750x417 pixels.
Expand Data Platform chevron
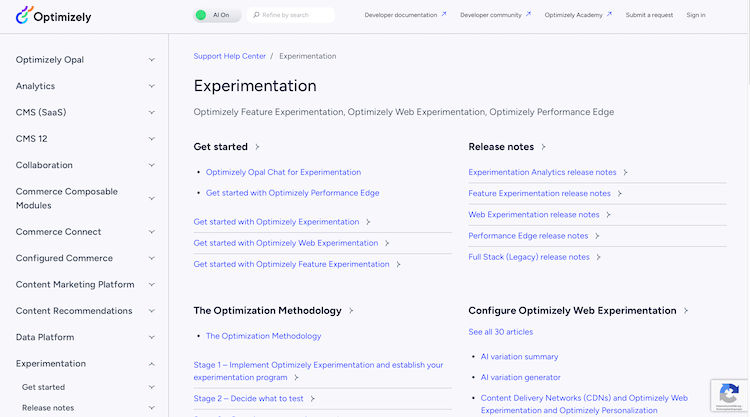tap(152, 337)
